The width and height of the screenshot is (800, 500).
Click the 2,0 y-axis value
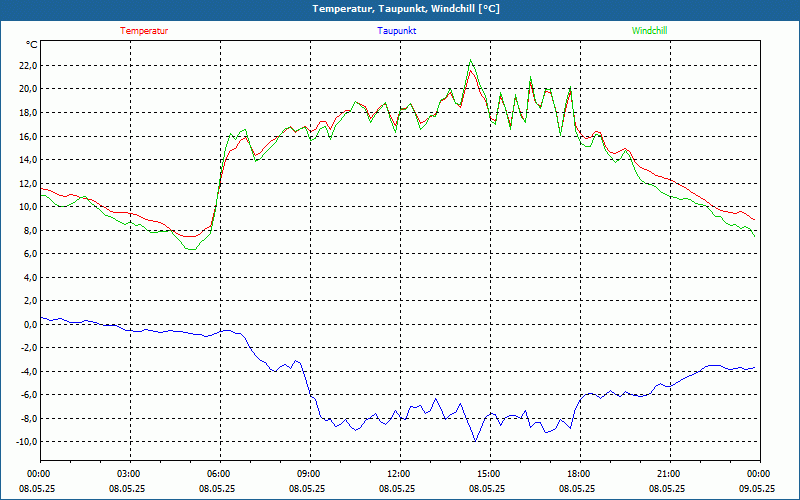point(31,301)
